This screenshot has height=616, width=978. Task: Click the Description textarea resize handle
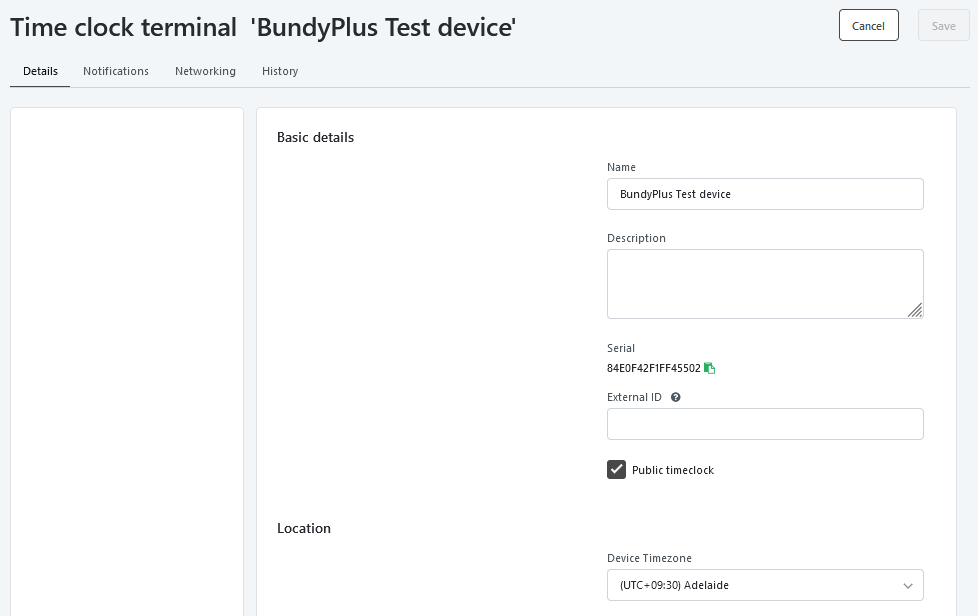pyautogui.click(x=915, y=310)
